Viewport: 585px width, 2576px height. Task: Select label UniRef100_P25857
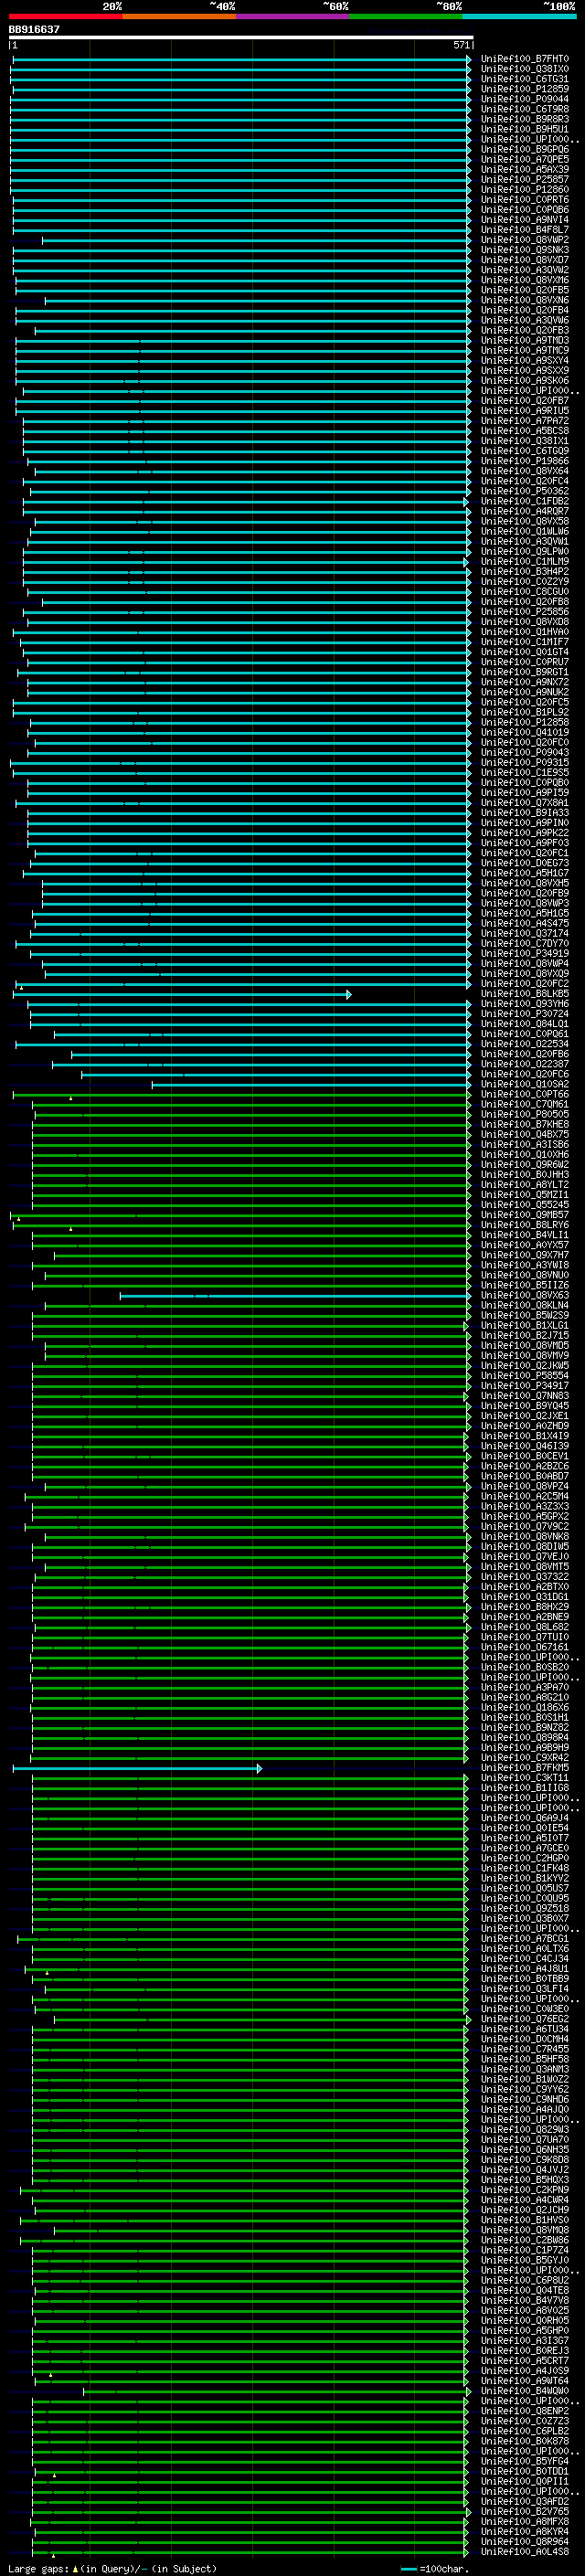pyautogui.click(x=524, y=179)
